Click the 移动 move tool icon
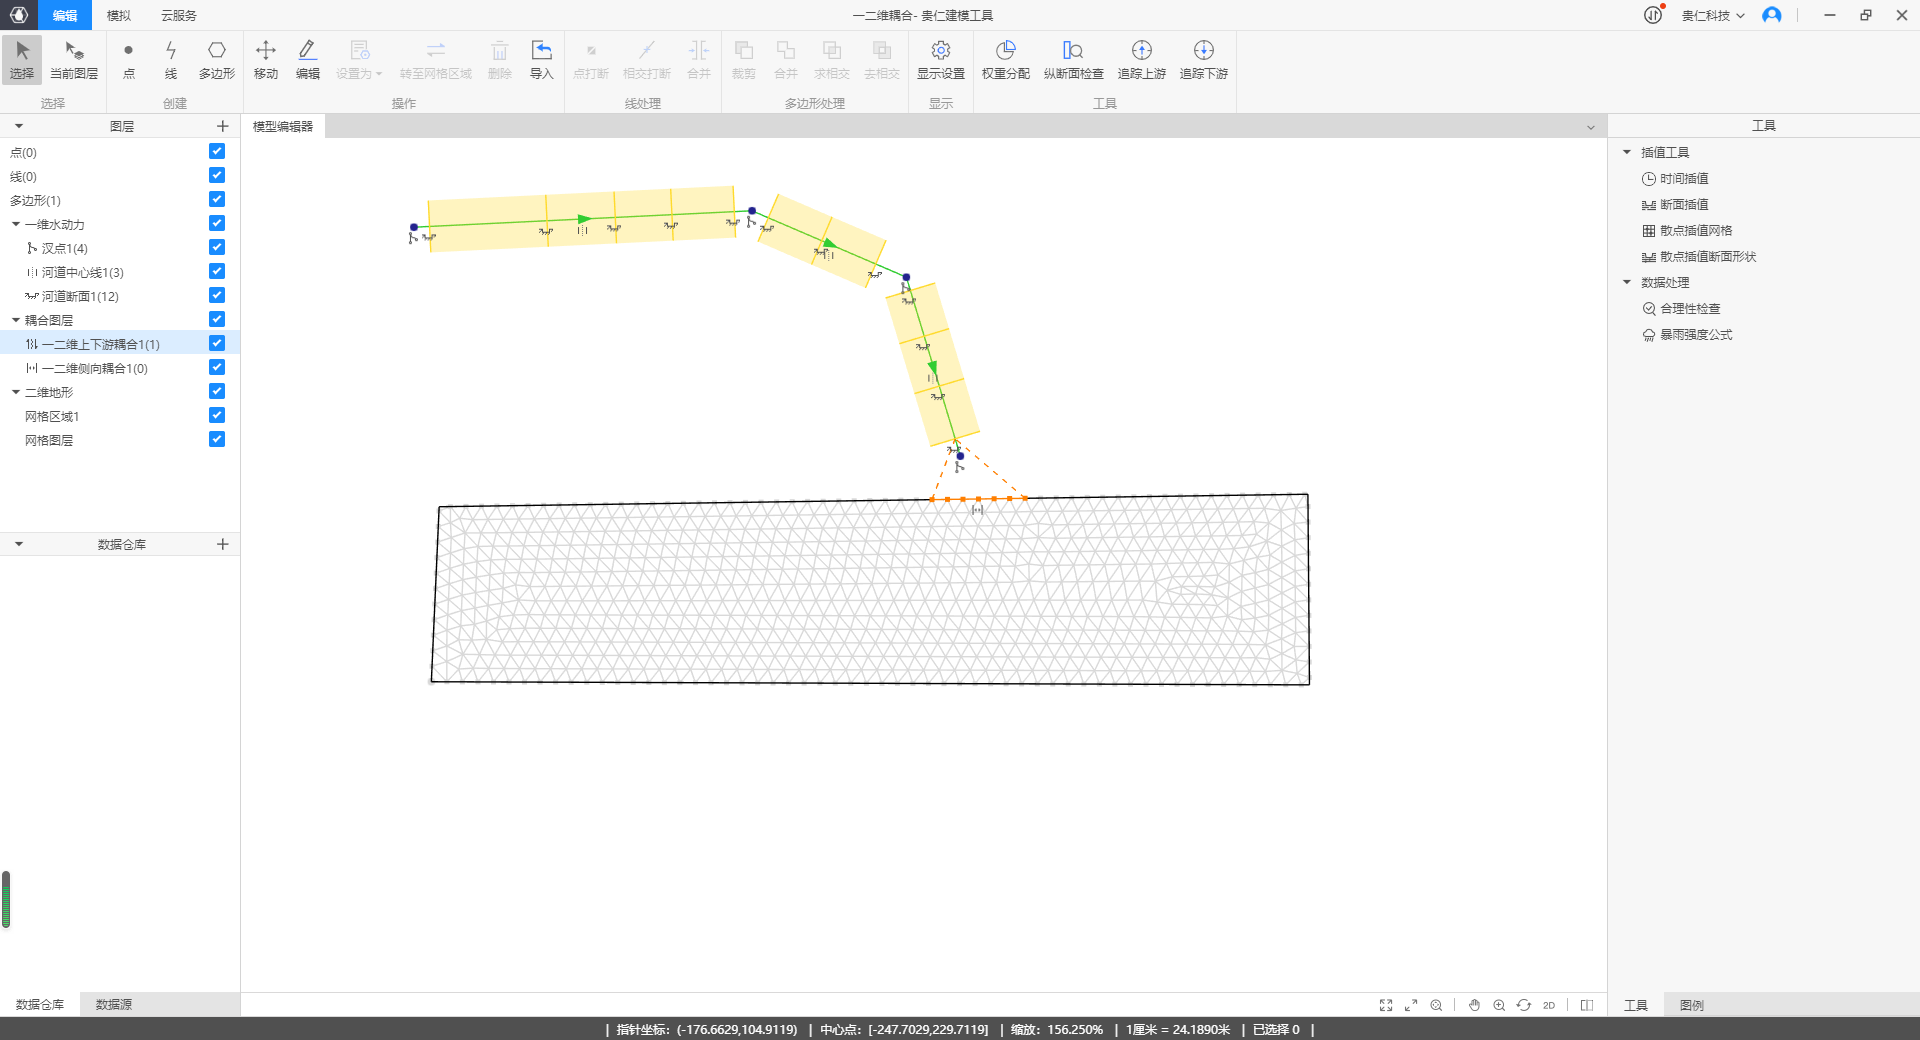 pos(266,59)
